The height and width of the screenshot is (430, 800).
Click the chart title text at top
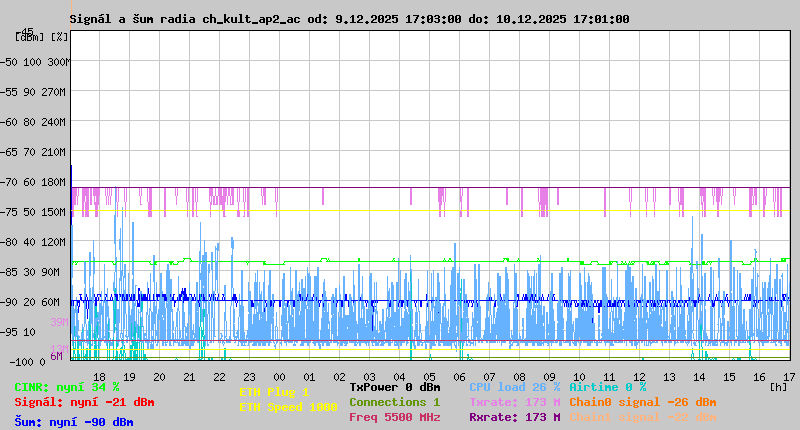click(349, 19)
